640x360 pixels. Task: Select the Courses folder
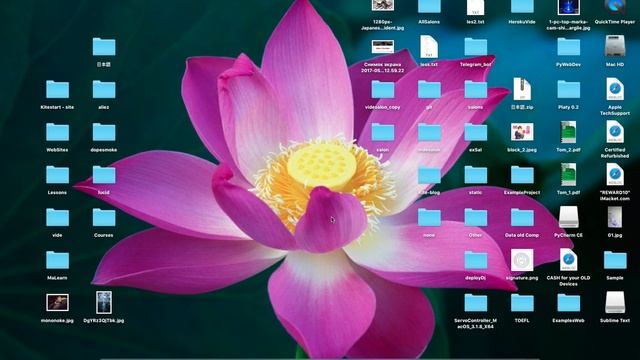[104, 218]
